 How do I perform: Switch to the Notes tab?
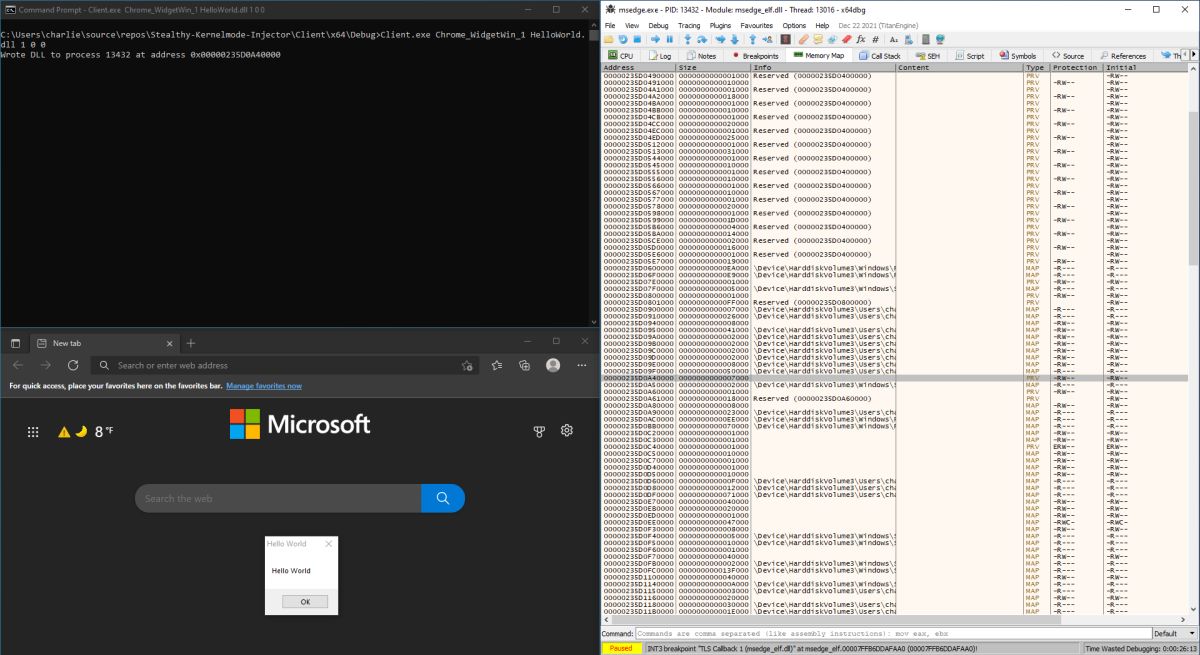coord(701,56)
